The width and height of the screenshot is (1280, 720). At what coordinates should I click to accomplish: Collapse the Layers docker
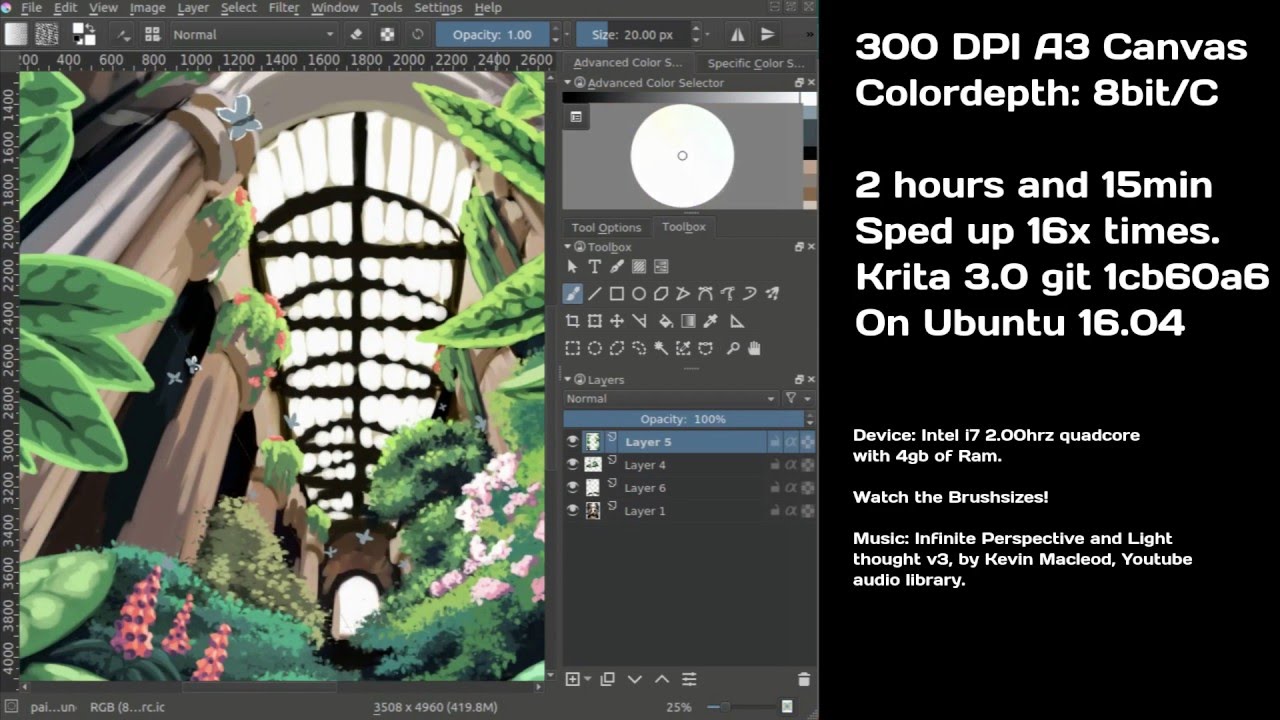point(568,380)
